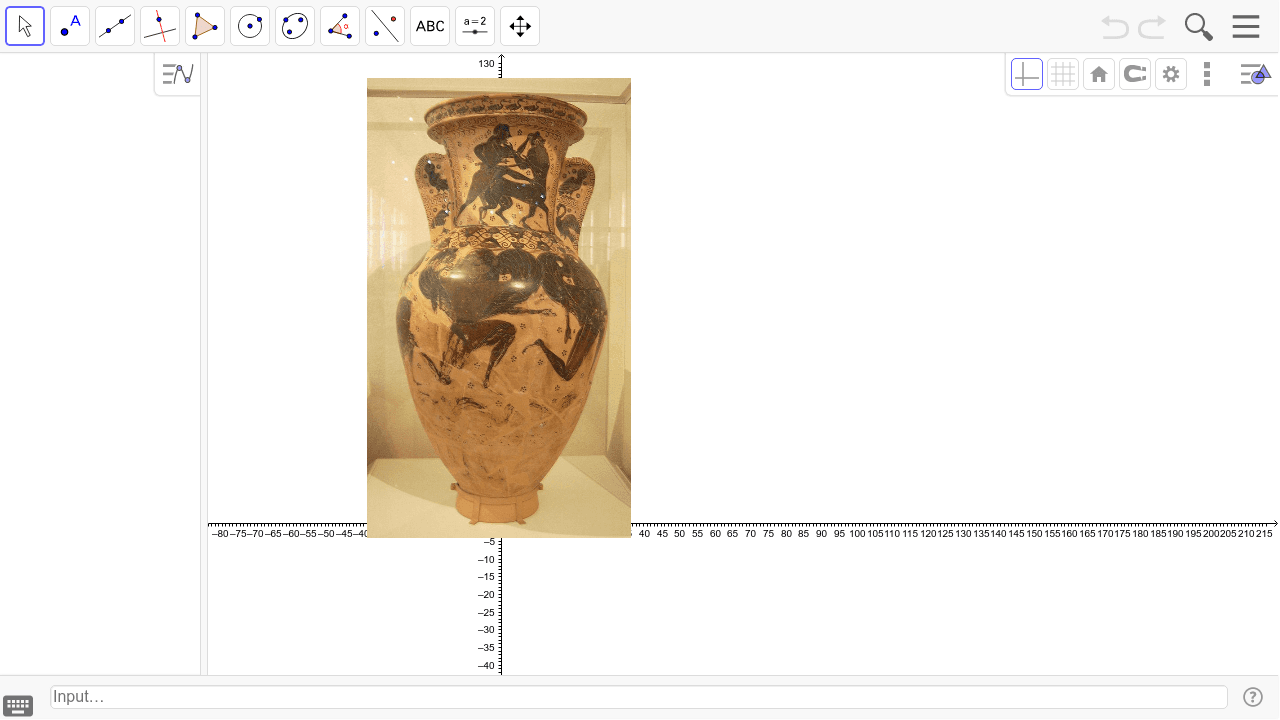Select the ABC Text tool
Image resolution: width=1280 pixels, height=720 pixels.
click(x=430, y=26)
